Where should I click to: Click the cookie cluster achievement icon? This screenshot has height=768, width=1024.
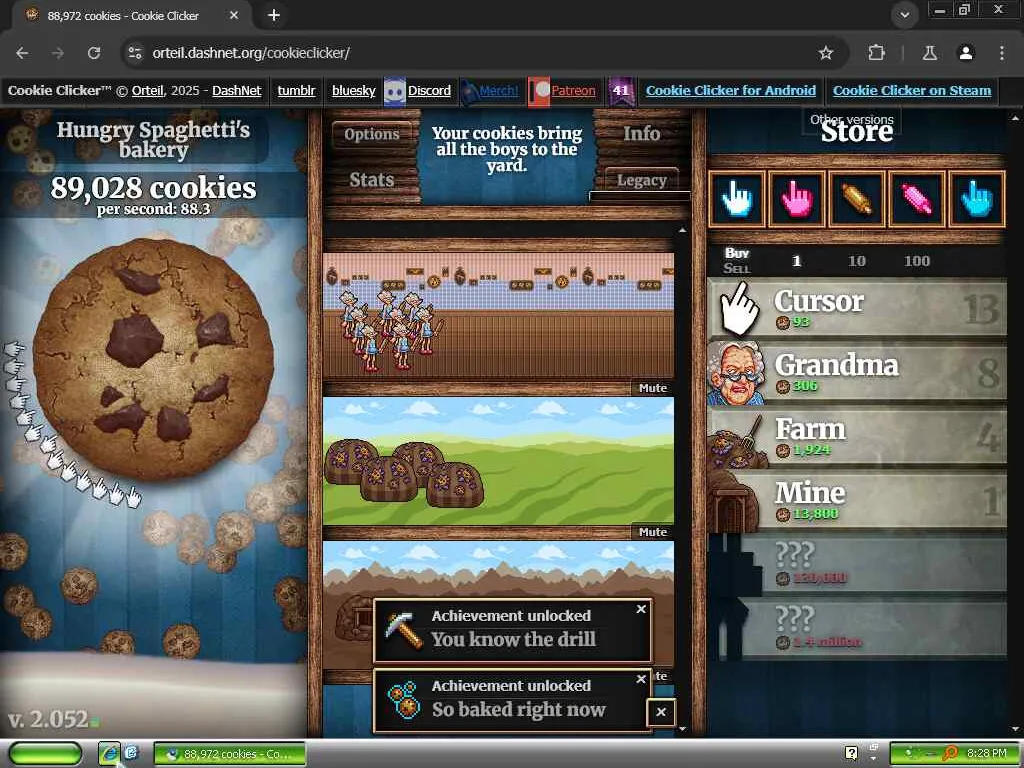click(x=403, y=700)
